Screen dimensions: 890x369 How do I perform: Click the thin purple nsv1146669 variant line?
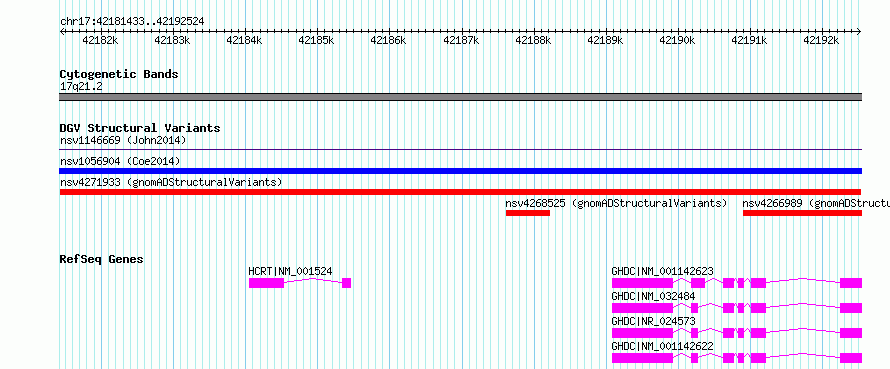click(460, 149)
